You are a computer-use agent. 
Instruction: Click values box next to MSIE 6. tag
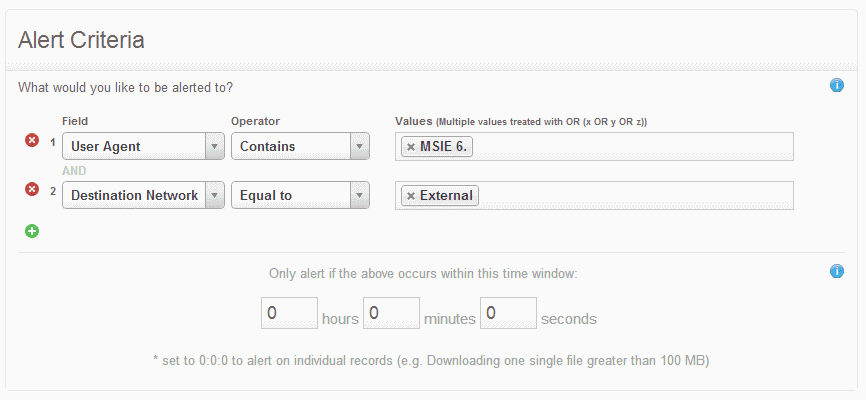(x=632, y=146)
